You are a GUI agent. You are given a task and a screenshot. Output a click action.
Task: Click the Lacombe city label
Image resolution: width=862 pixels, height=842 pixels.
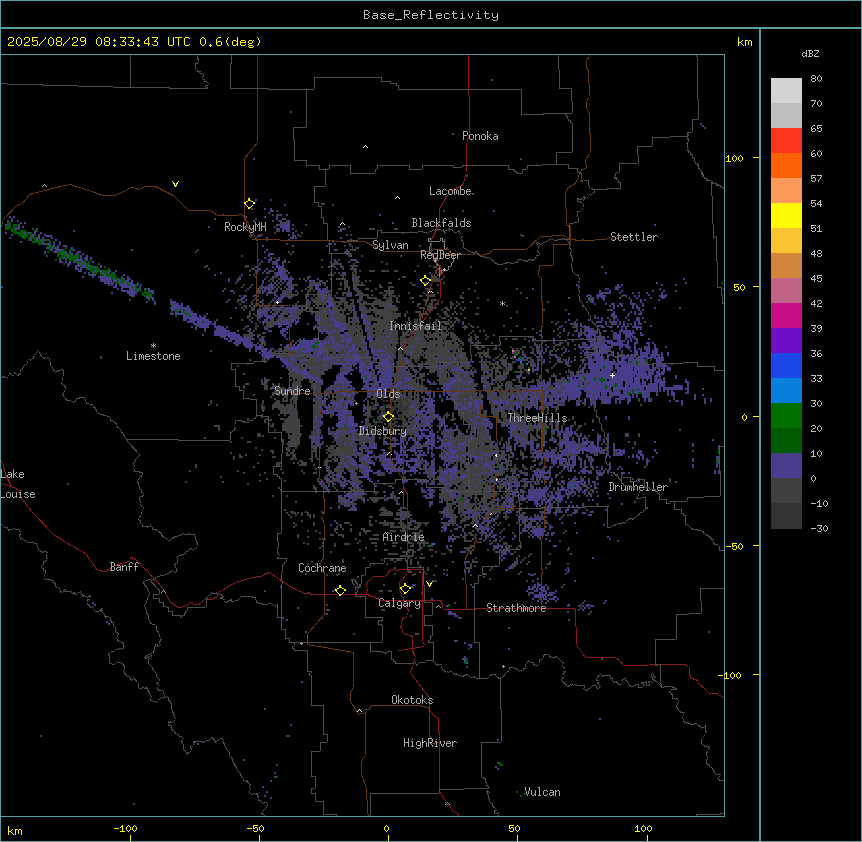point(450,191)
